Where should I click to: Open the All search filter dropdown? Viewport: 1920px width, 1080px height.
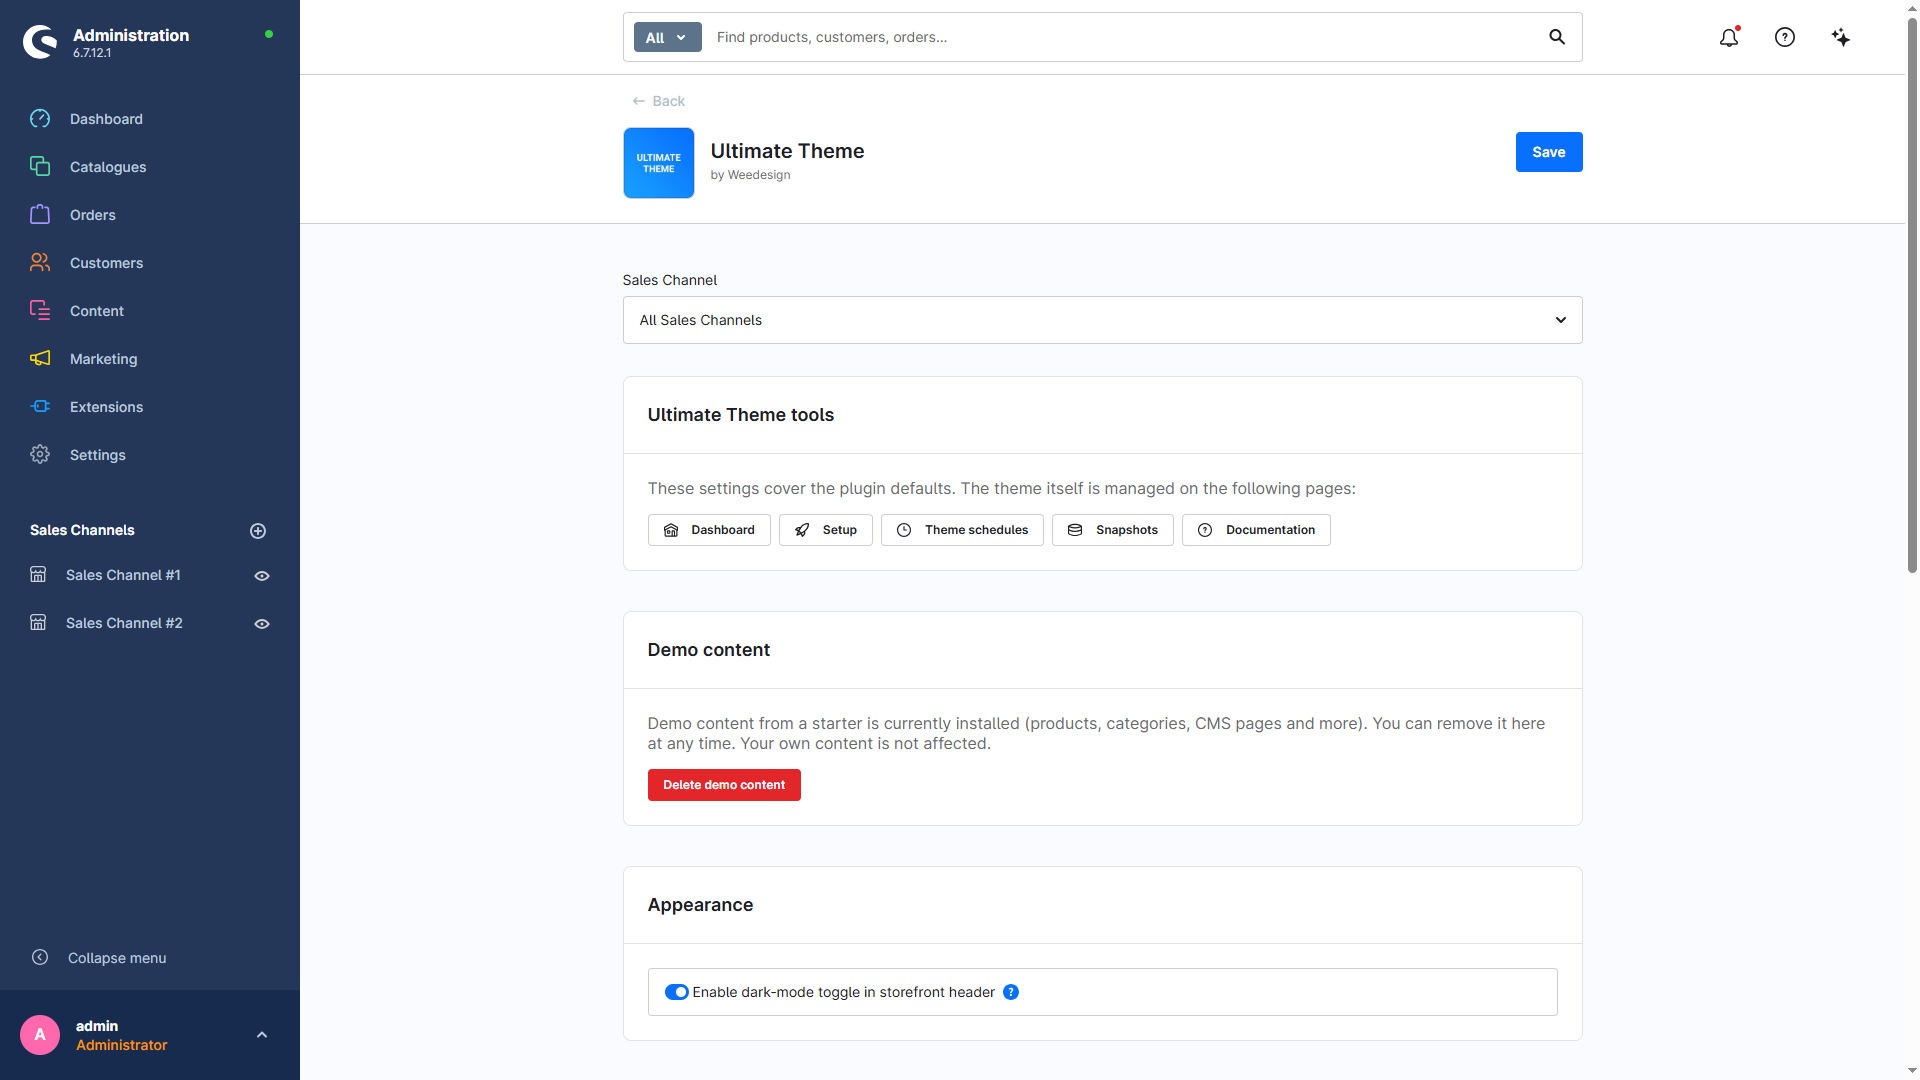[x=667, y=37]
